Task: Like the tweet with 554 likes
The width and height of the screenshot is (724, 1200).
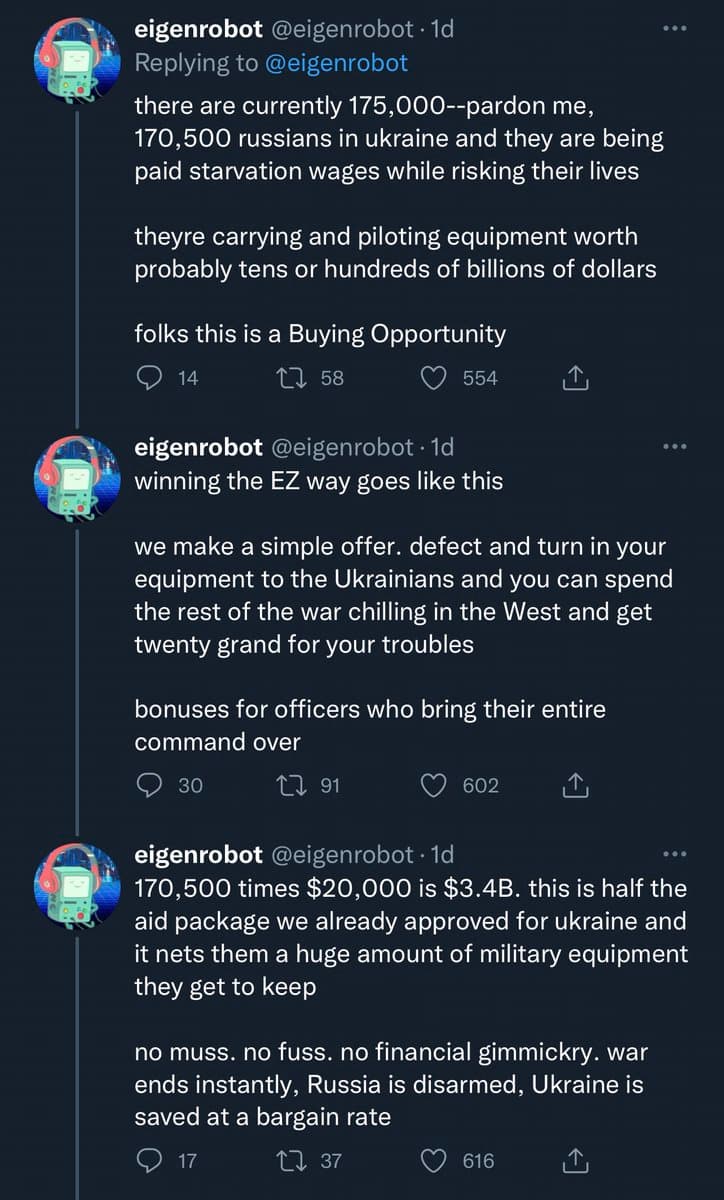Action: [x=433, y=378]
